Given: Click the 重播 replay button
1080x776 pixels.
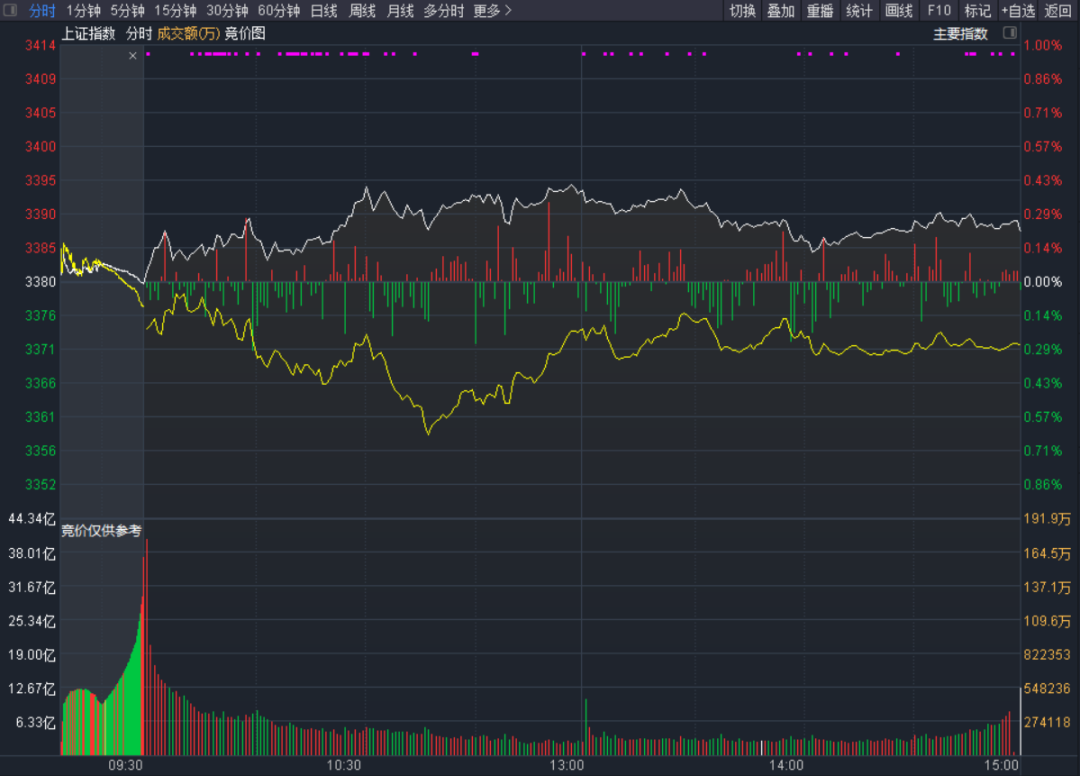Looking at the screenshot, I should click(820, 11).
